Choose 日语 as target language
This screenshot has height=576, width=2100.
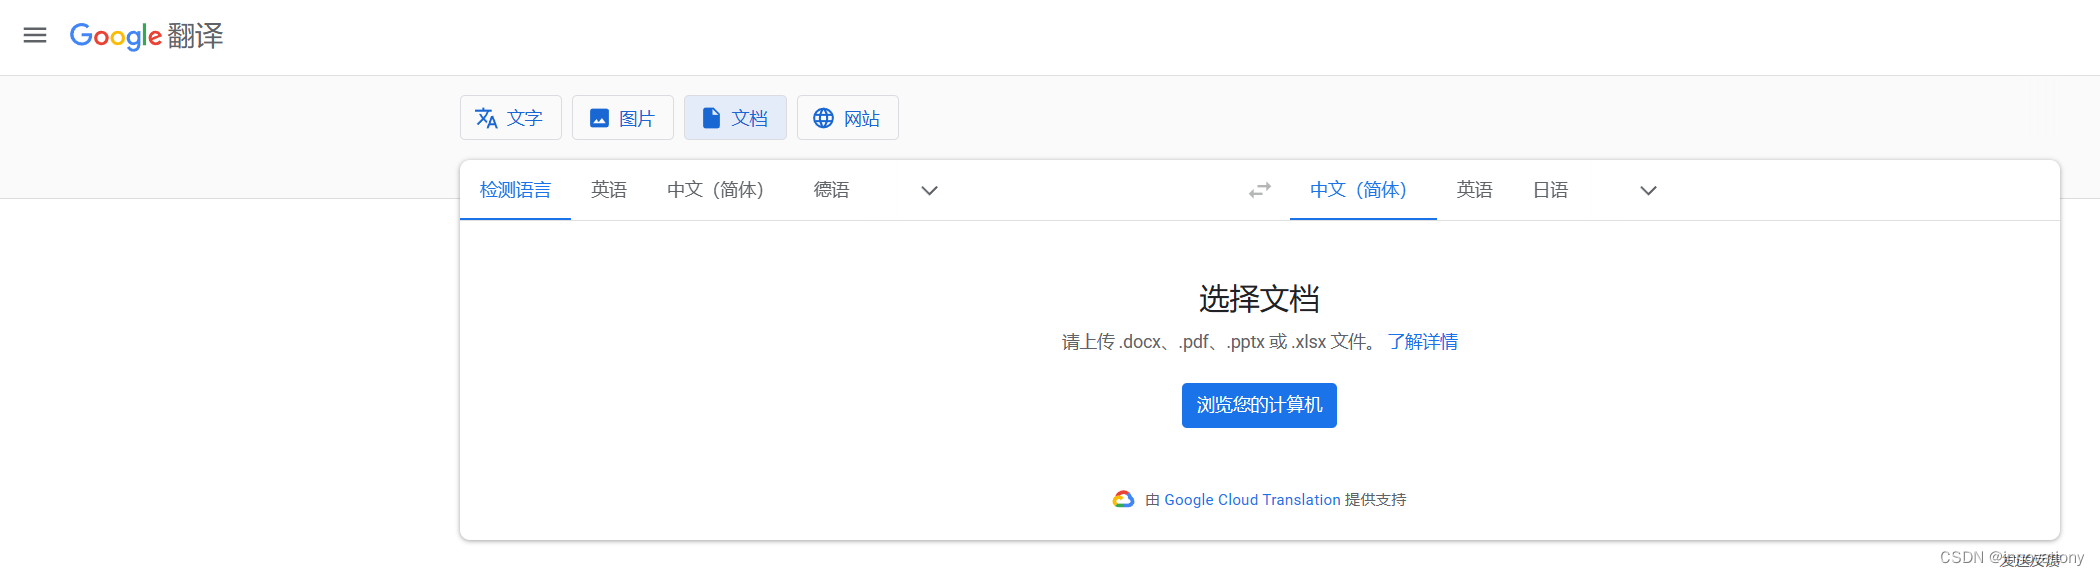(x=1550, y=190)
